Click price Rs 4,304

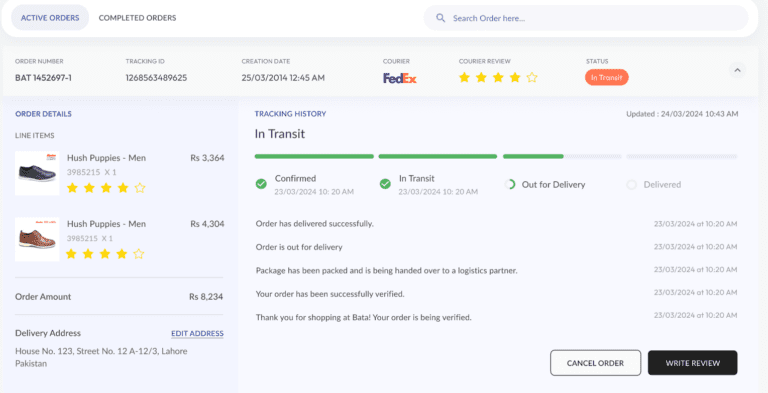[207, 224]
